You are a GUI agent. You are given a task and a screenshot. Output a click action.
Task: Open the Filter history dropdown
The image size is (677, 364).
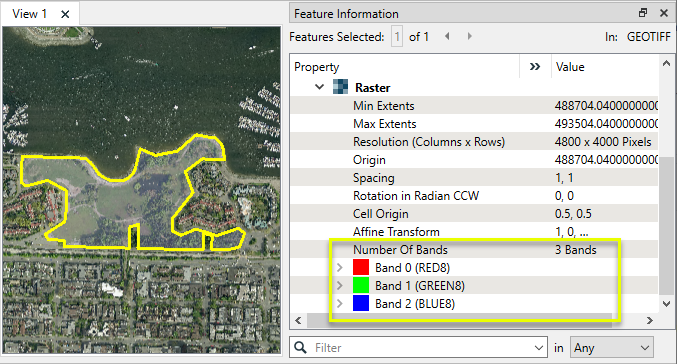[538, 348]
